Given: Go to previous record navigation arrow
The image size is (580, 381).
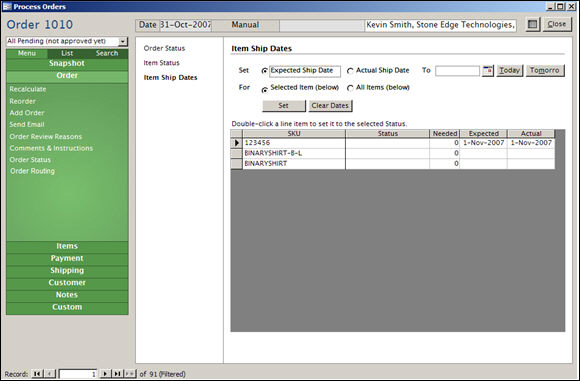Looking at the screenshot, I should click(x=50, y=374).
